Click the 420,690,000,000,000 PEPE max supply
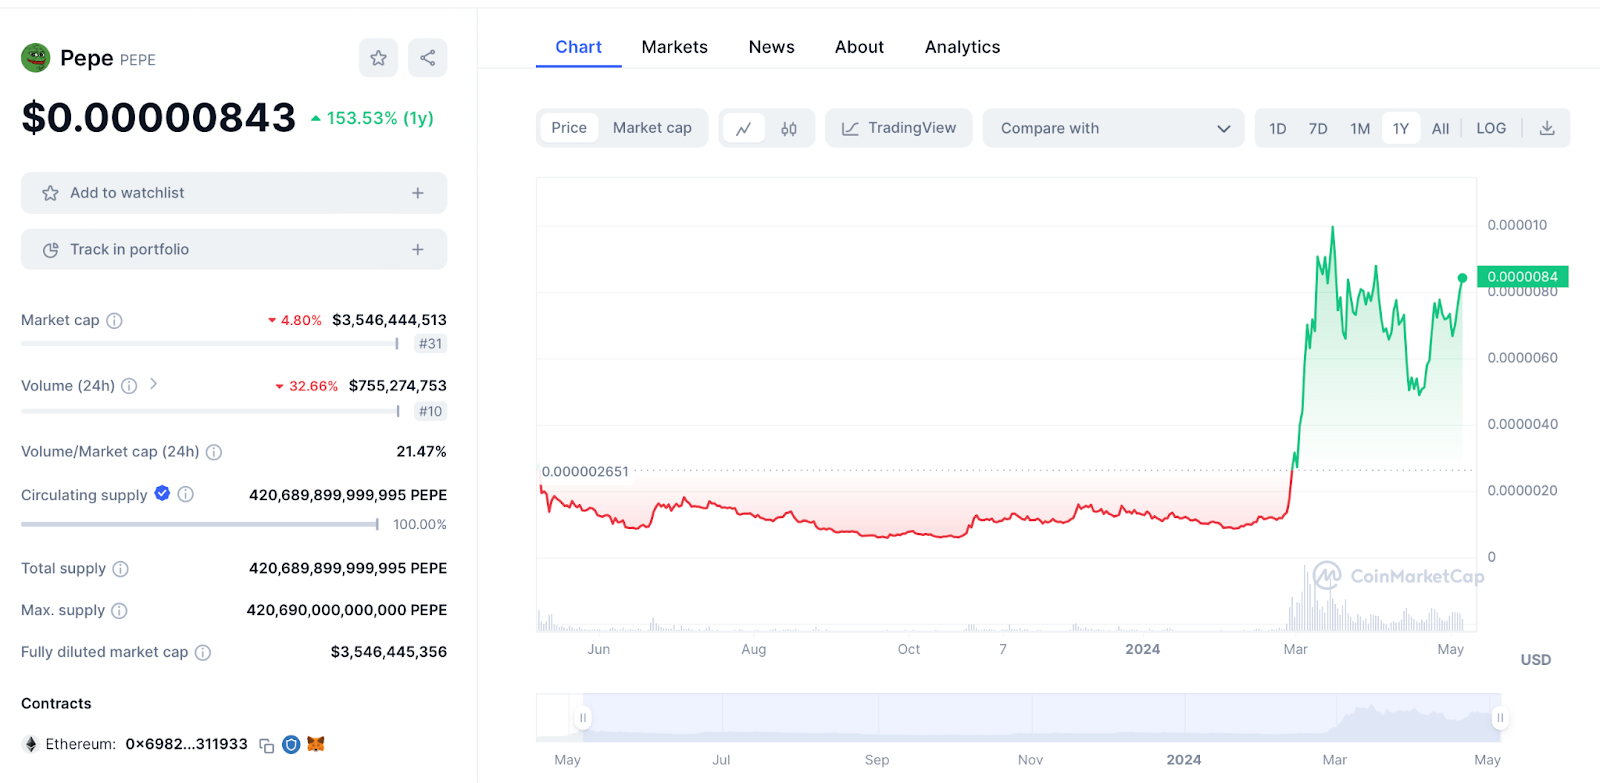1600x783 pixels. point(347,610)
